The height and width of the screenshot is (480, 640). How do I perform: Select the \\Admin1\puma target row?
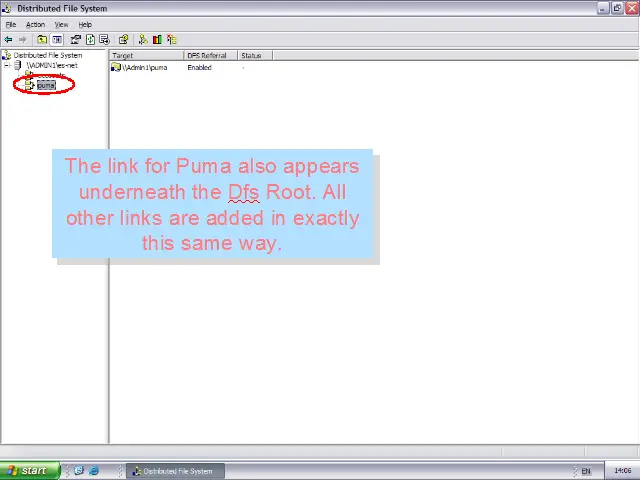(x=145, y=68)
